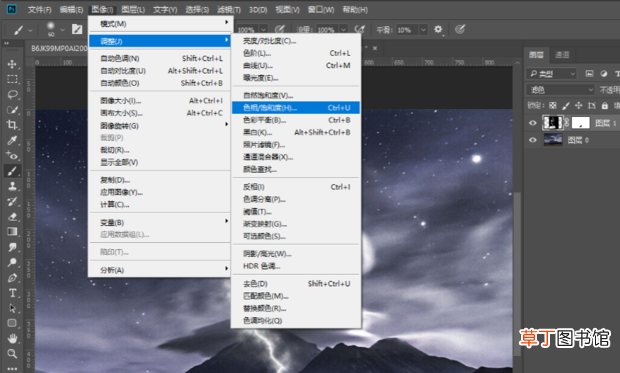Screen dimensions: 620x373
Task: Hide layer 图层 1
Action: (533, 123)
